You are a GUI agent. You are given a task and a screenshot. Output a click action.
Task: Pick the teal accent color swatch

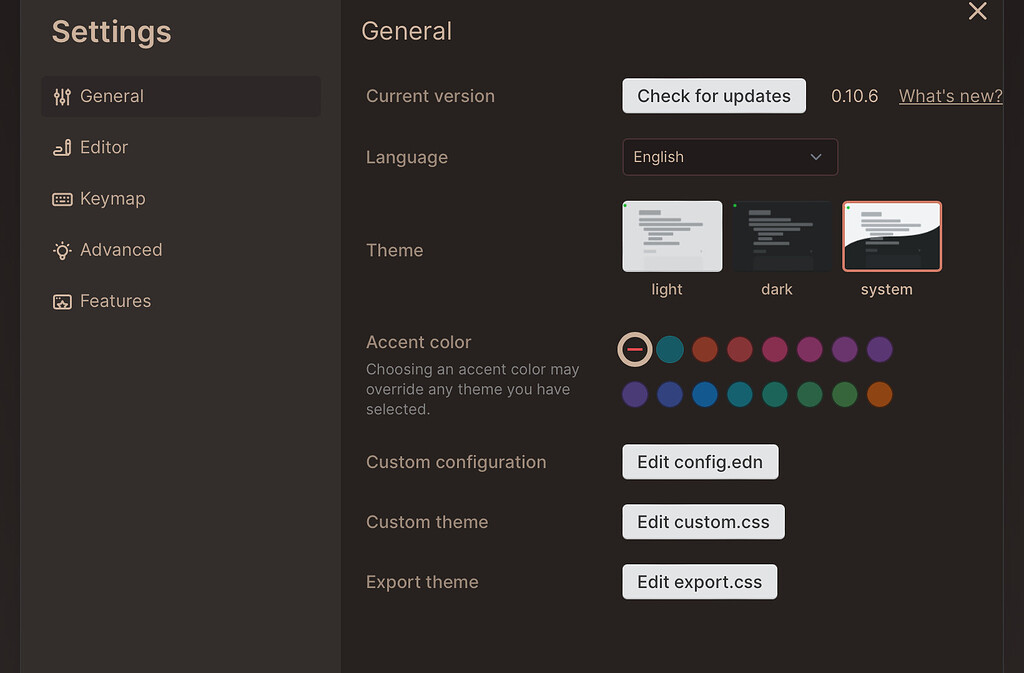click(x=670, y=349)
